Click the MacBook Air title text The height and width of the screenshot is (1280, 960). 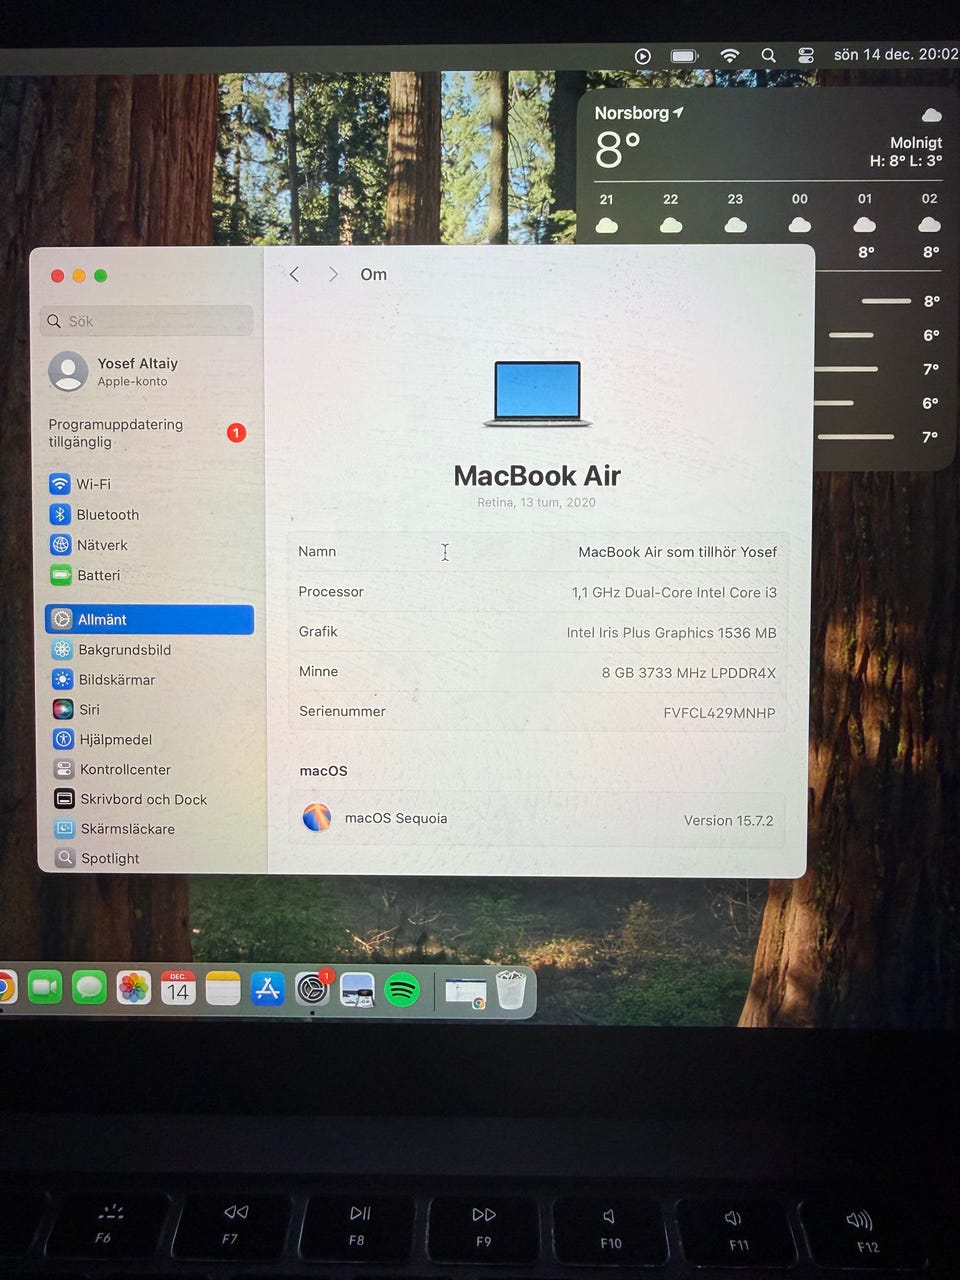tap(537, 476)
